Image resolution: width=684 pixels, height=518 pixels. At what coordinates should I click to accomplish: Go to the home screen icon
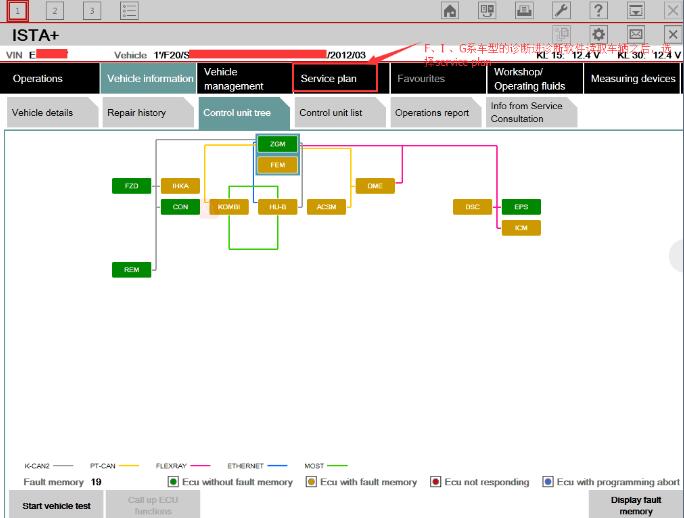point(450,10)
